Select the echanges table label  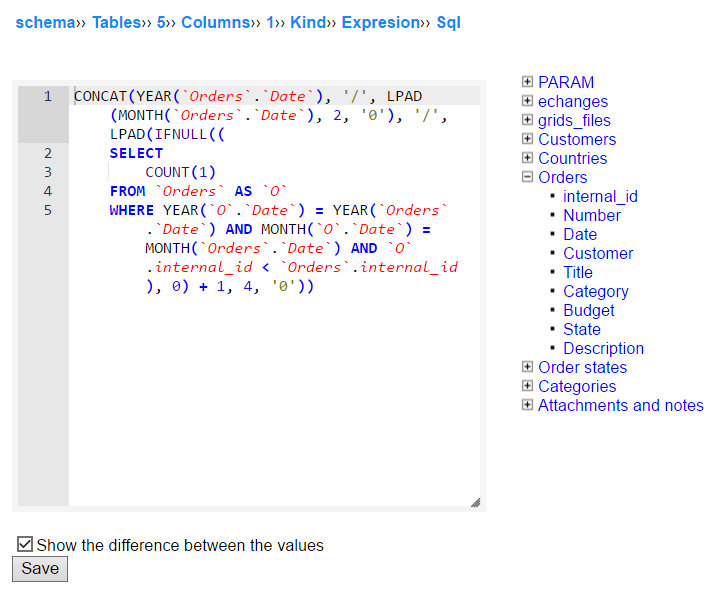point(573,101)
